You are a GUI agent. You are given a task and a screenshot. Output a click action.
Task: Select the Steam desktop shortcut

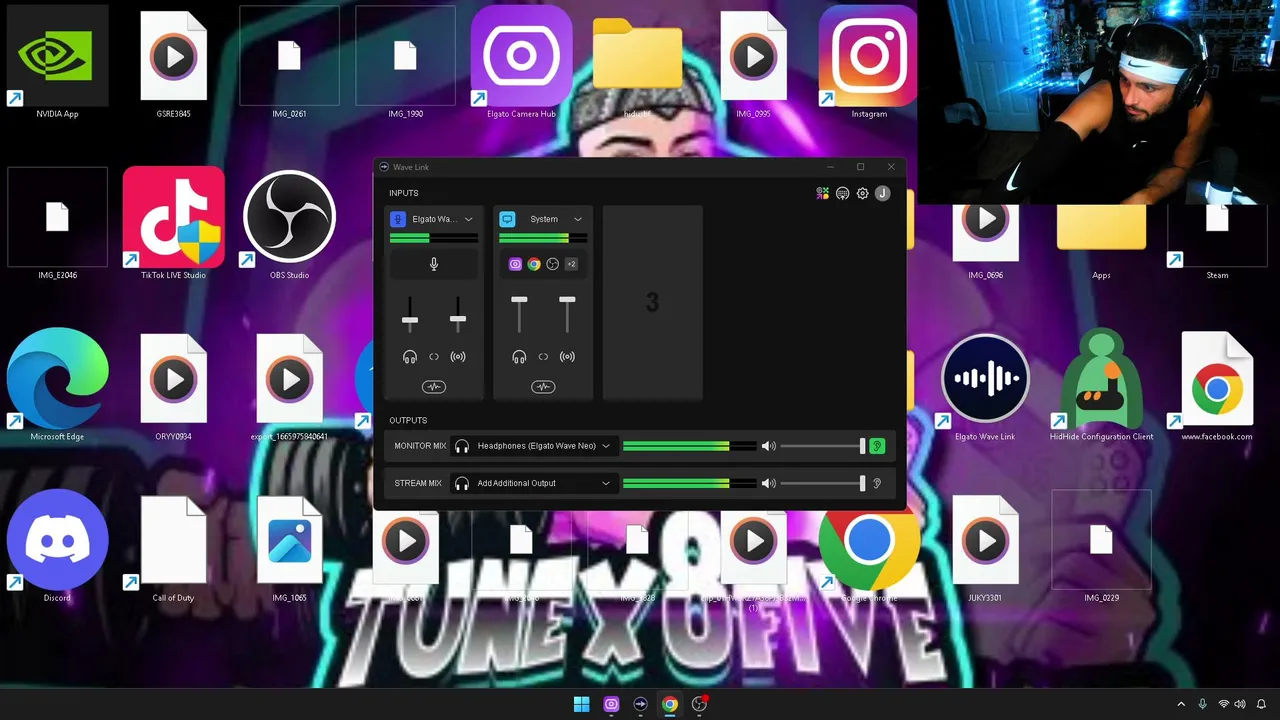[1217, 240]
